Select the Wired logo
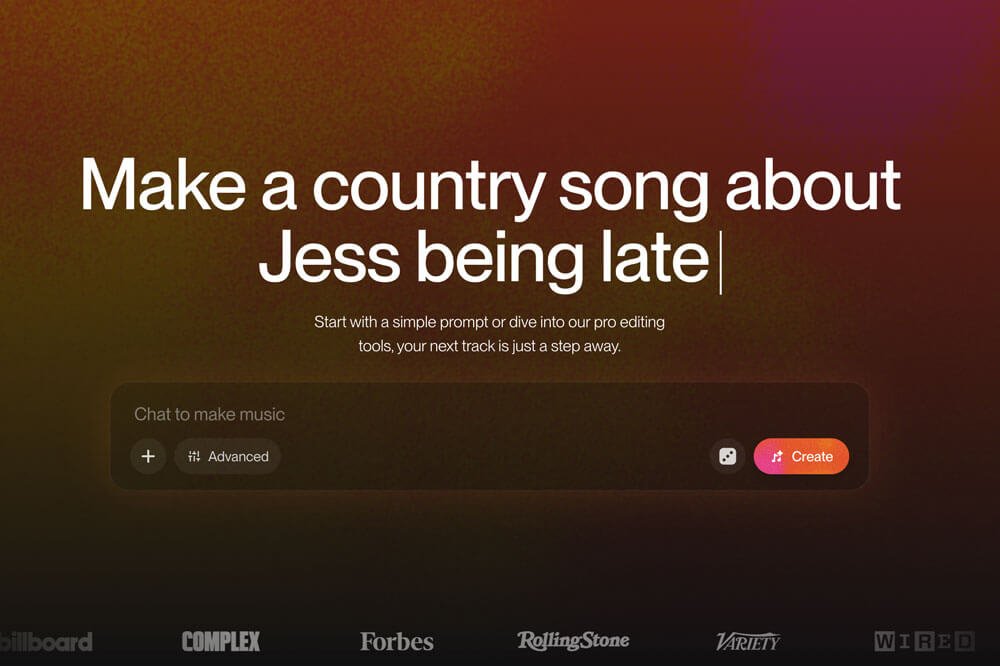The image size is (1000, 666). click(x=924, y=641)
